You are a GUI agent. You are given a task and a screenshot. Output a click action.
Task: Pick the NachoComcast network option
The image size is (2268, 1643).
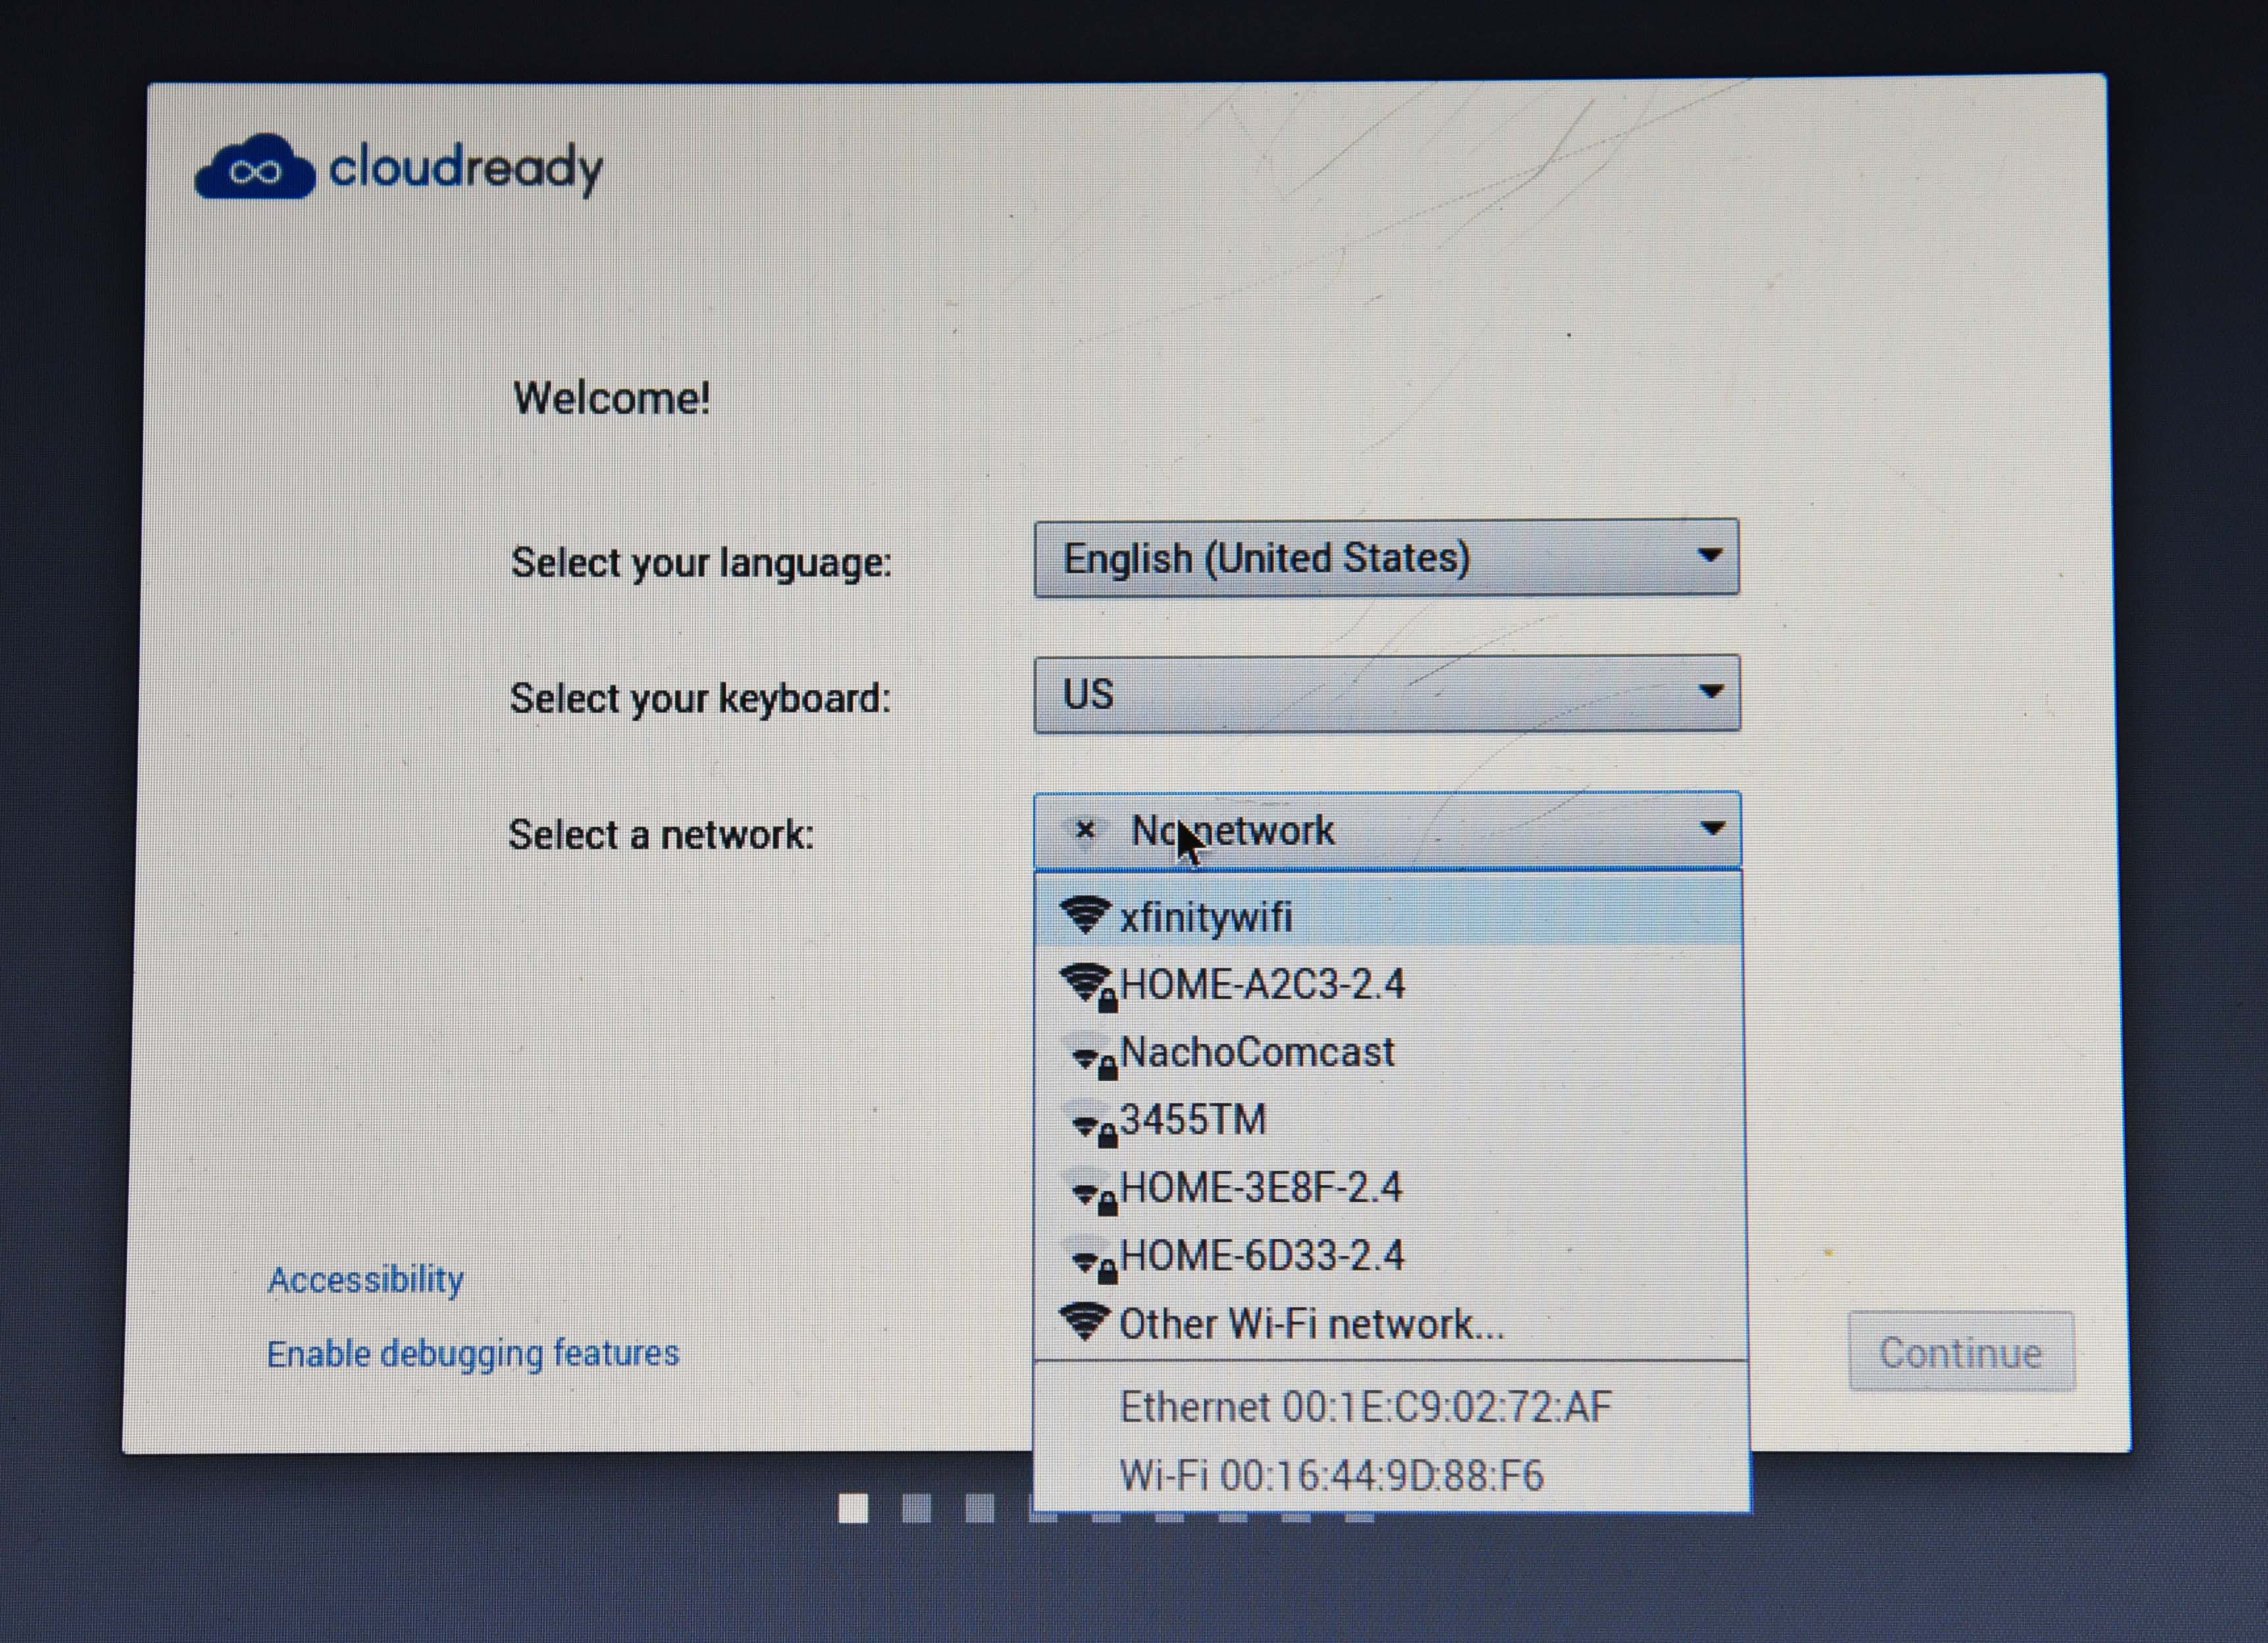click(x=1390, y=1053)
